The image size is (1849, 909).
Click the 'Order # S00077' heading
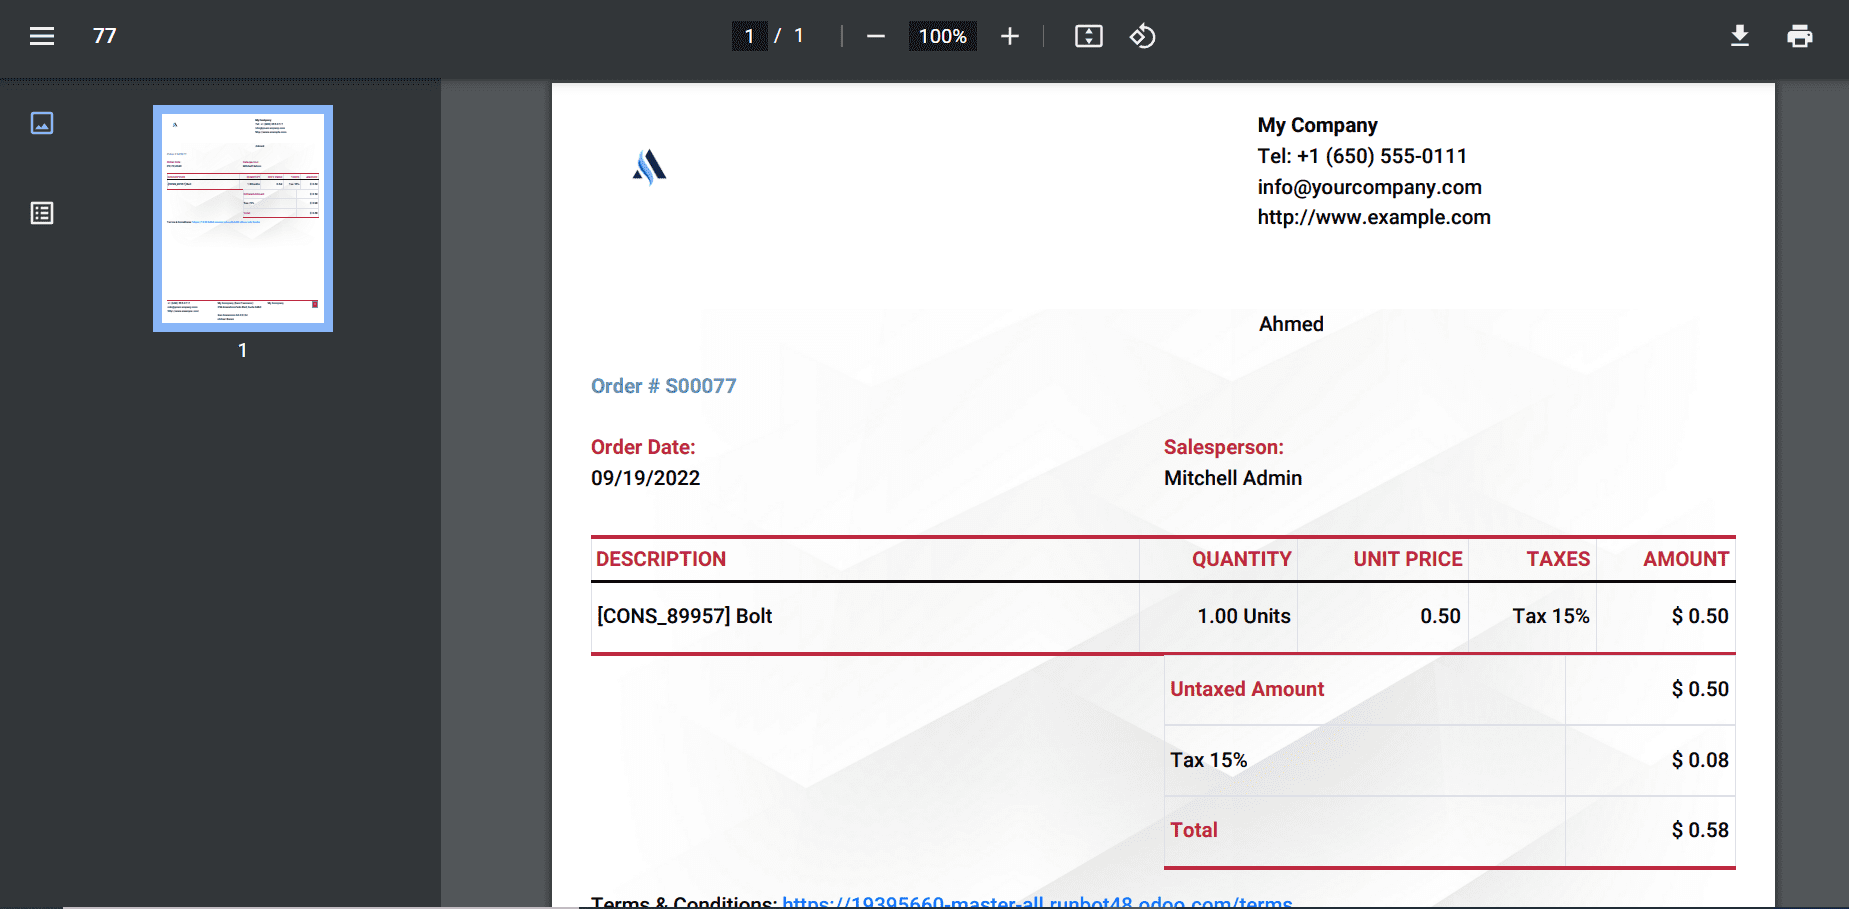point(663,386)
